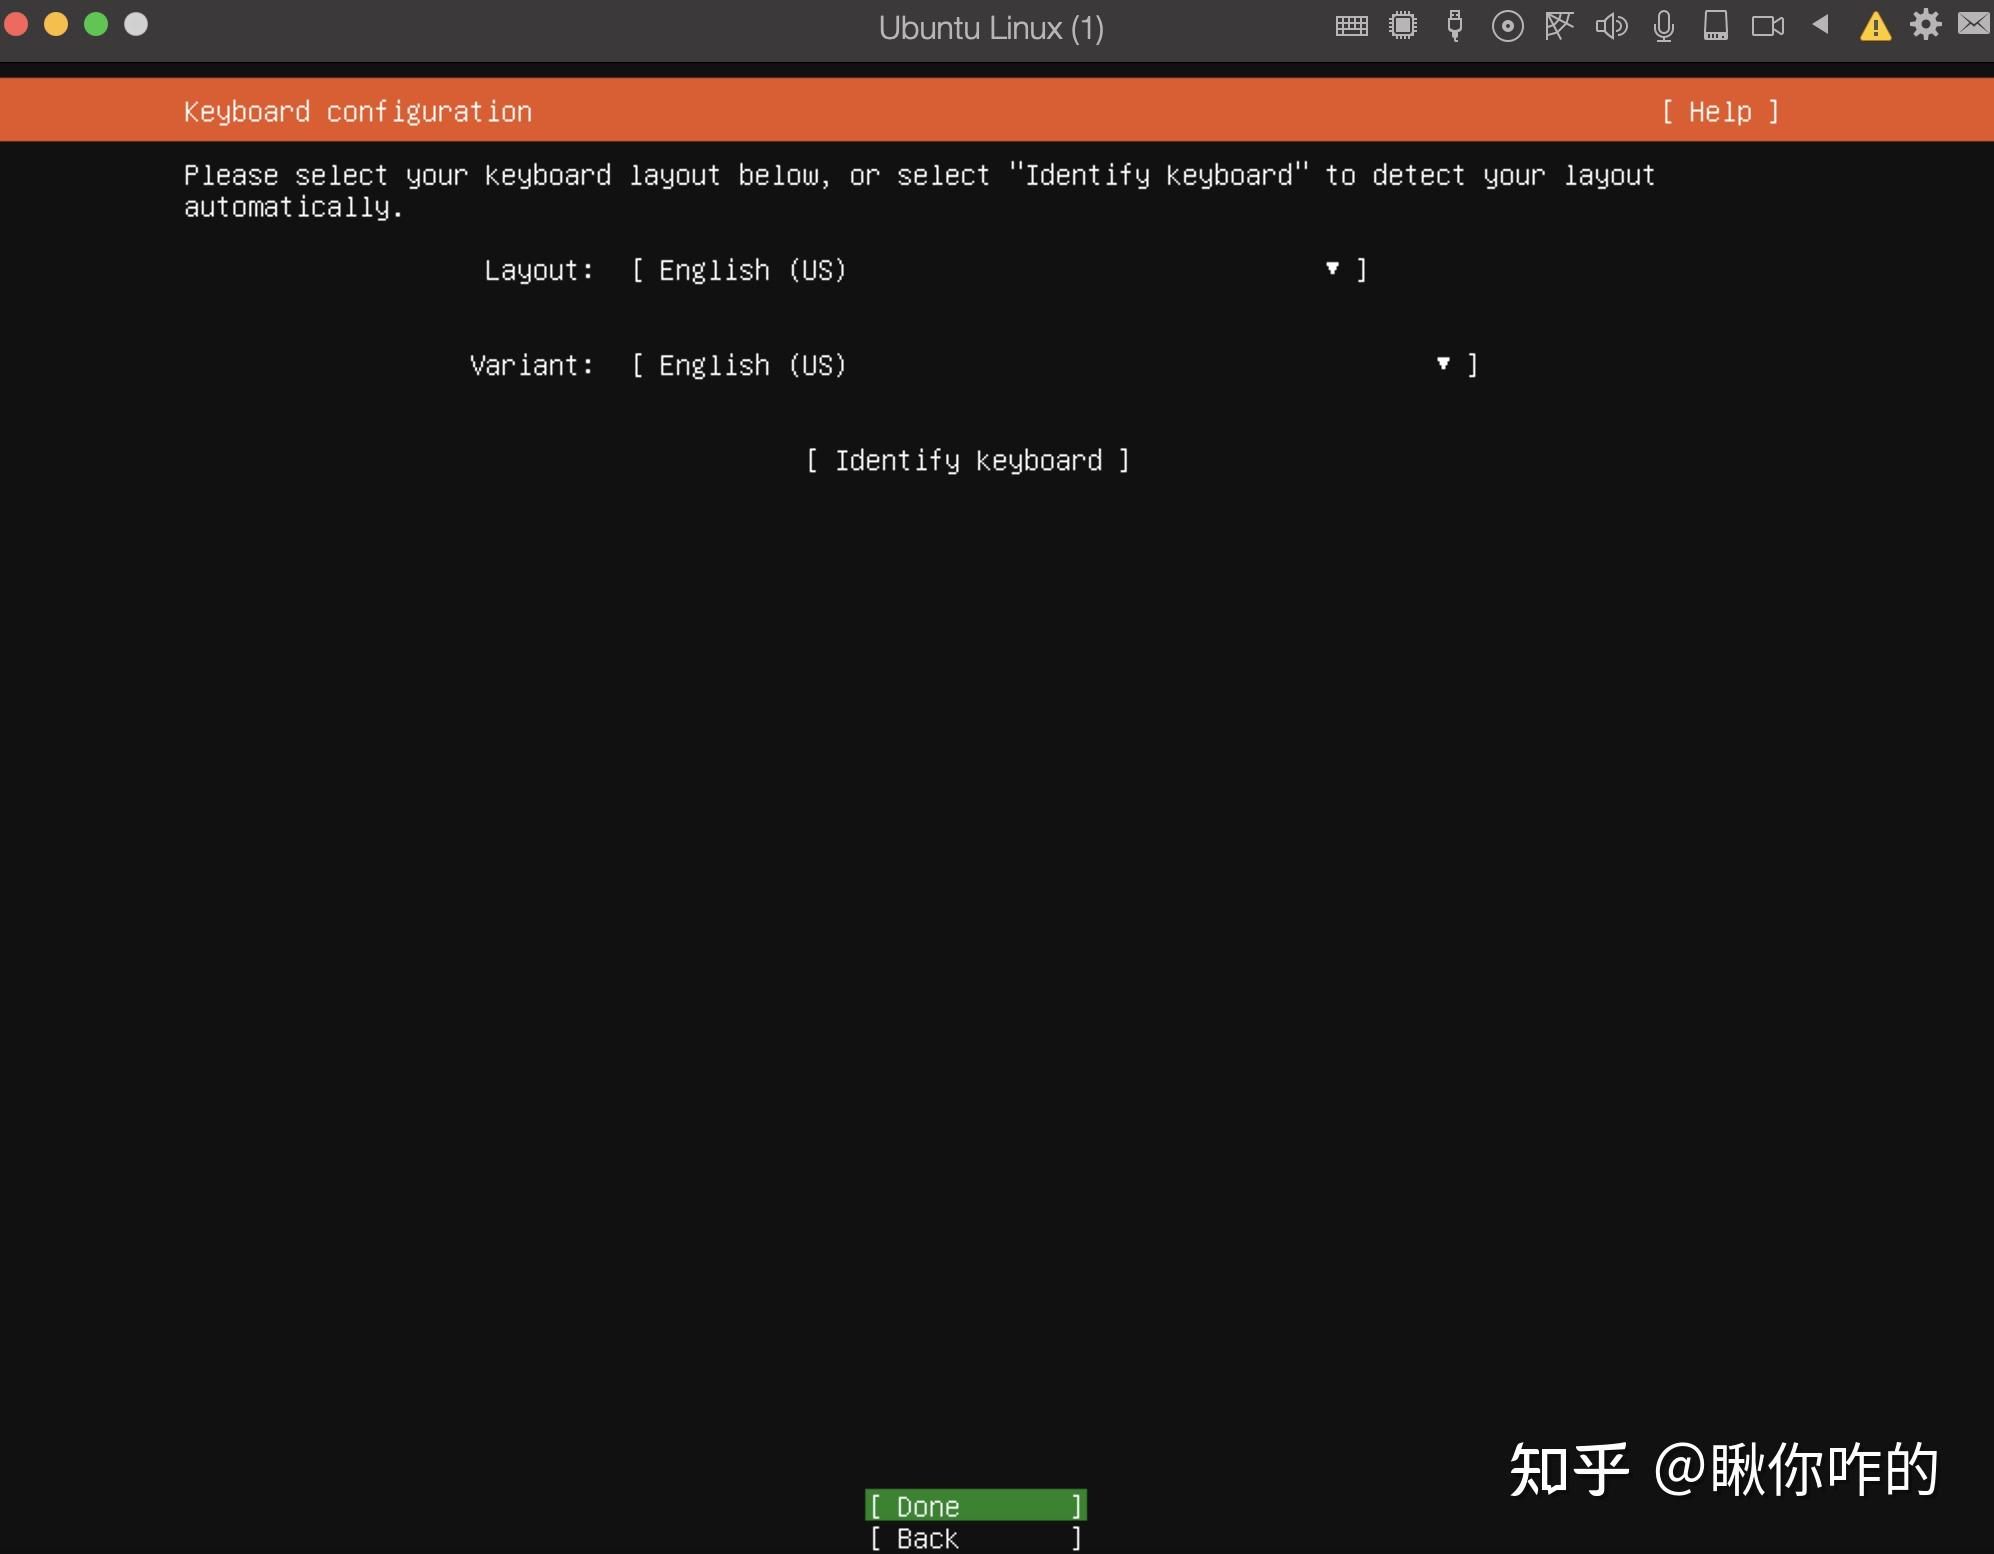Open the USB devices icon

[1455, 26]
